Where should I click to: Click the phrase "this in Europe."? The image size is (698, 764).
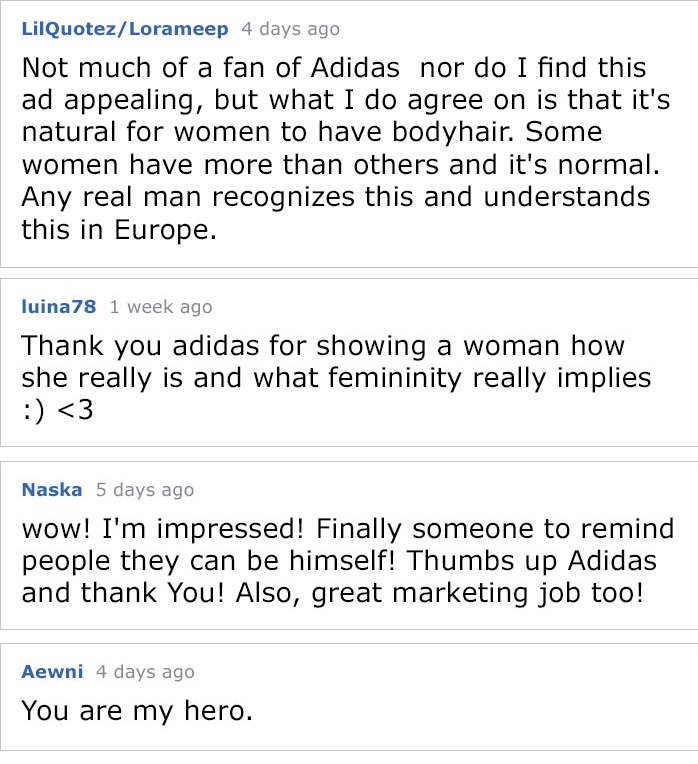(x=119, y=229)
